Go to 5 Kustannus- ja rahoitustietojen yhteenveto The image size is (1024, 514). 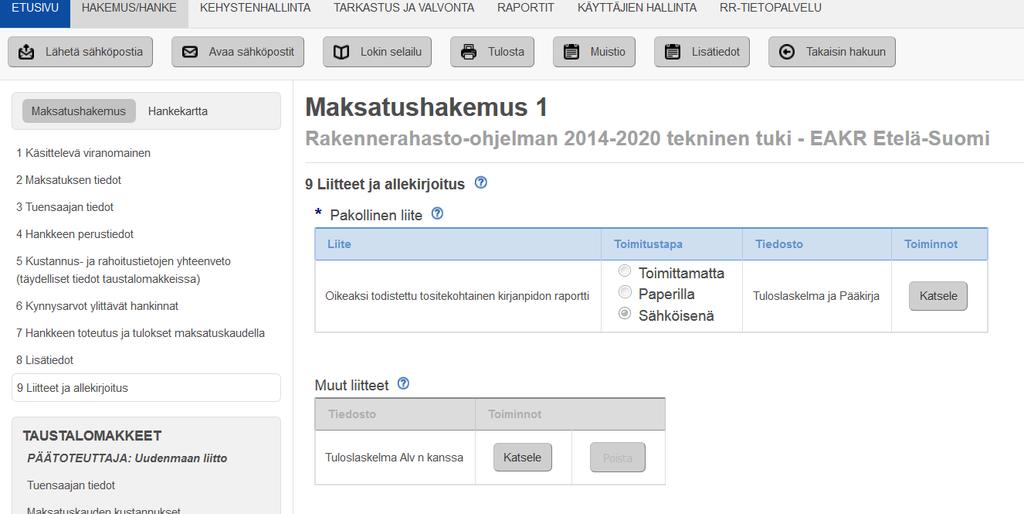pos(123,270)
